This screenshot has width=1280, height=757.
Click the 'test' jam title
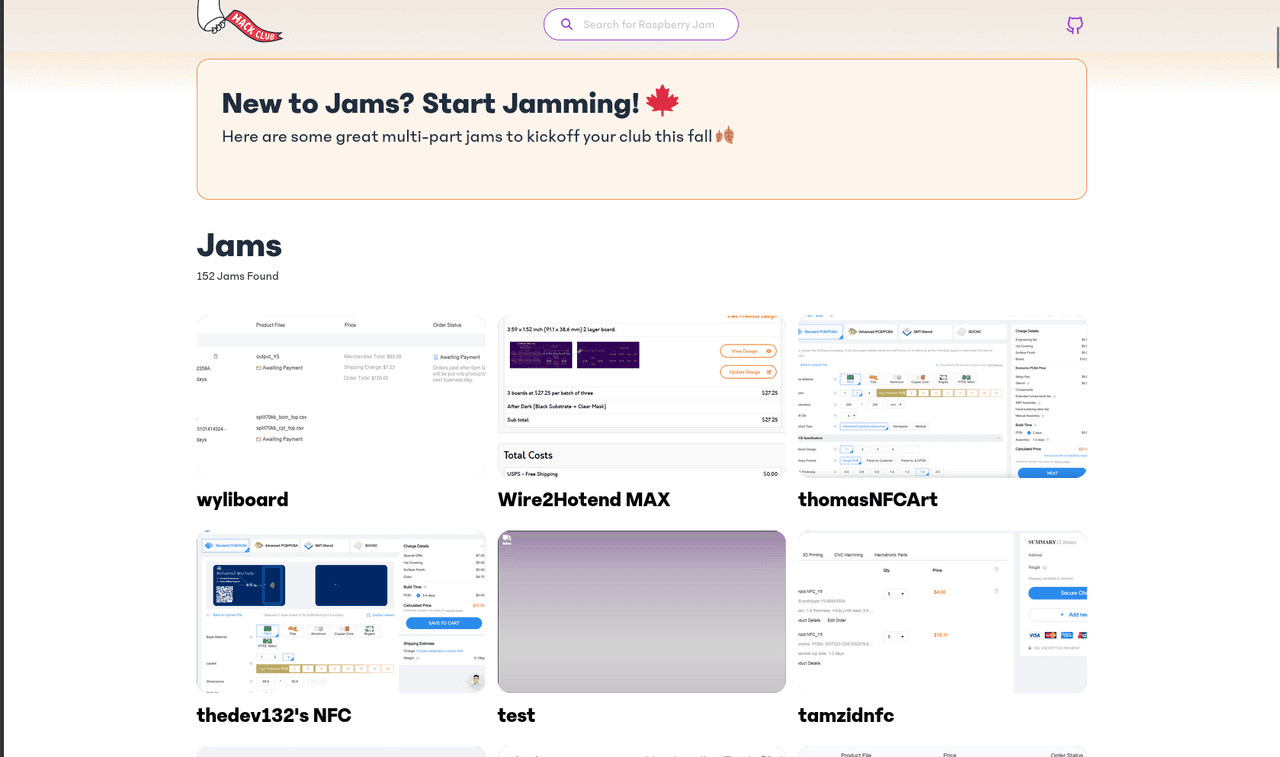point(516,715)
